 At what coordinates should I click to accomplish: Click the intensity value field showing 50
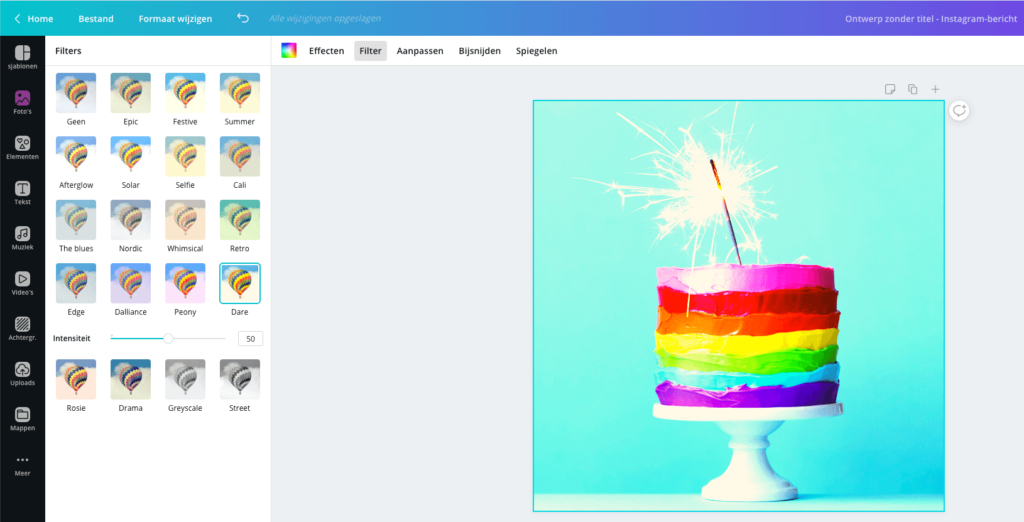tap(250, 339)
